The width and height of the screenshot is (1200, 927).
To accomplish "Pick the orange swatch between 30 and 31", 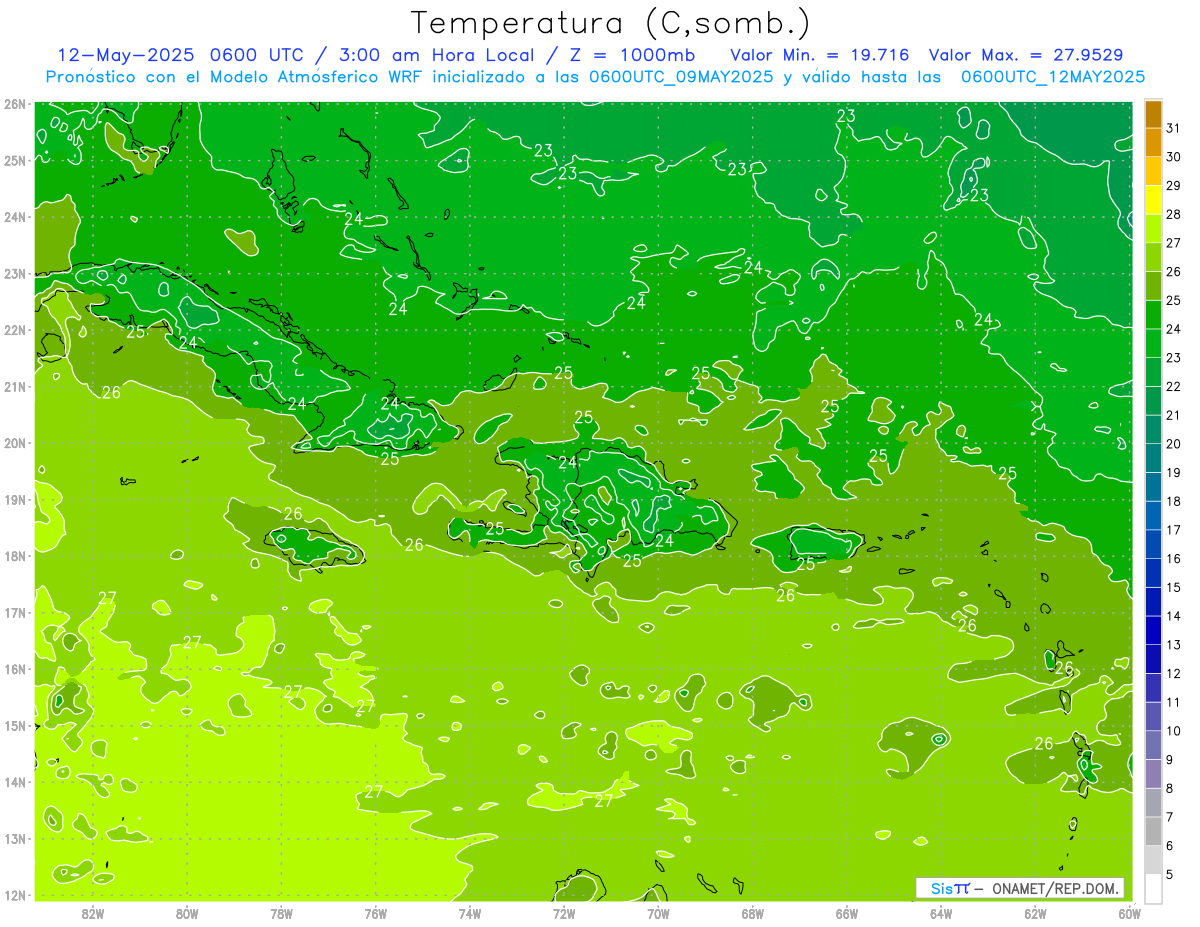I will point(1154,143).
